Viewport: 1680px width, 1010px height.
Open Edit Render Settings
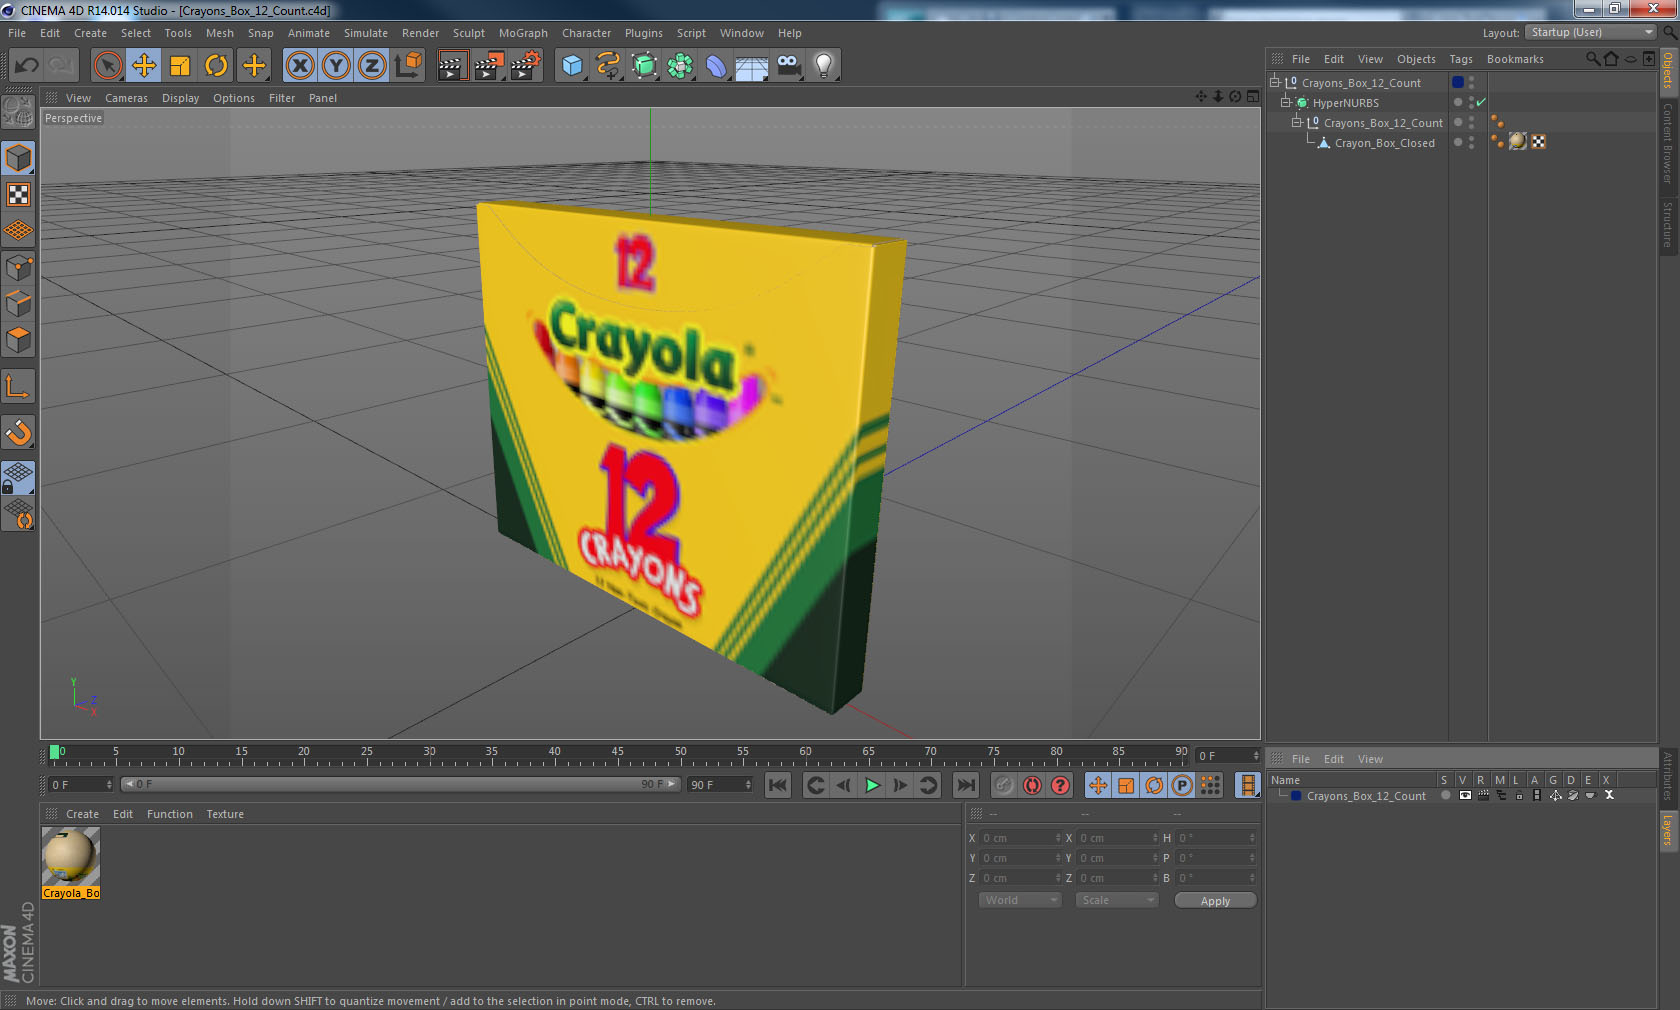(x=526, y=66)
